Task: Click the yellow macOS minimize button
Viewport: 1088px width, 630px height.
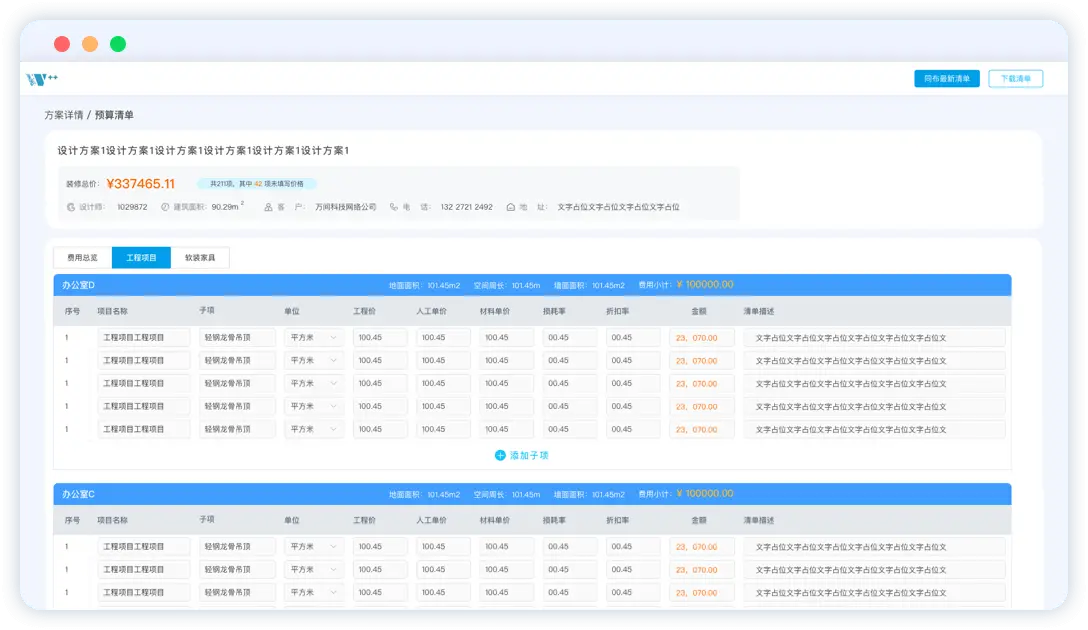Action: pyautogui.click(x=90, y=44)
